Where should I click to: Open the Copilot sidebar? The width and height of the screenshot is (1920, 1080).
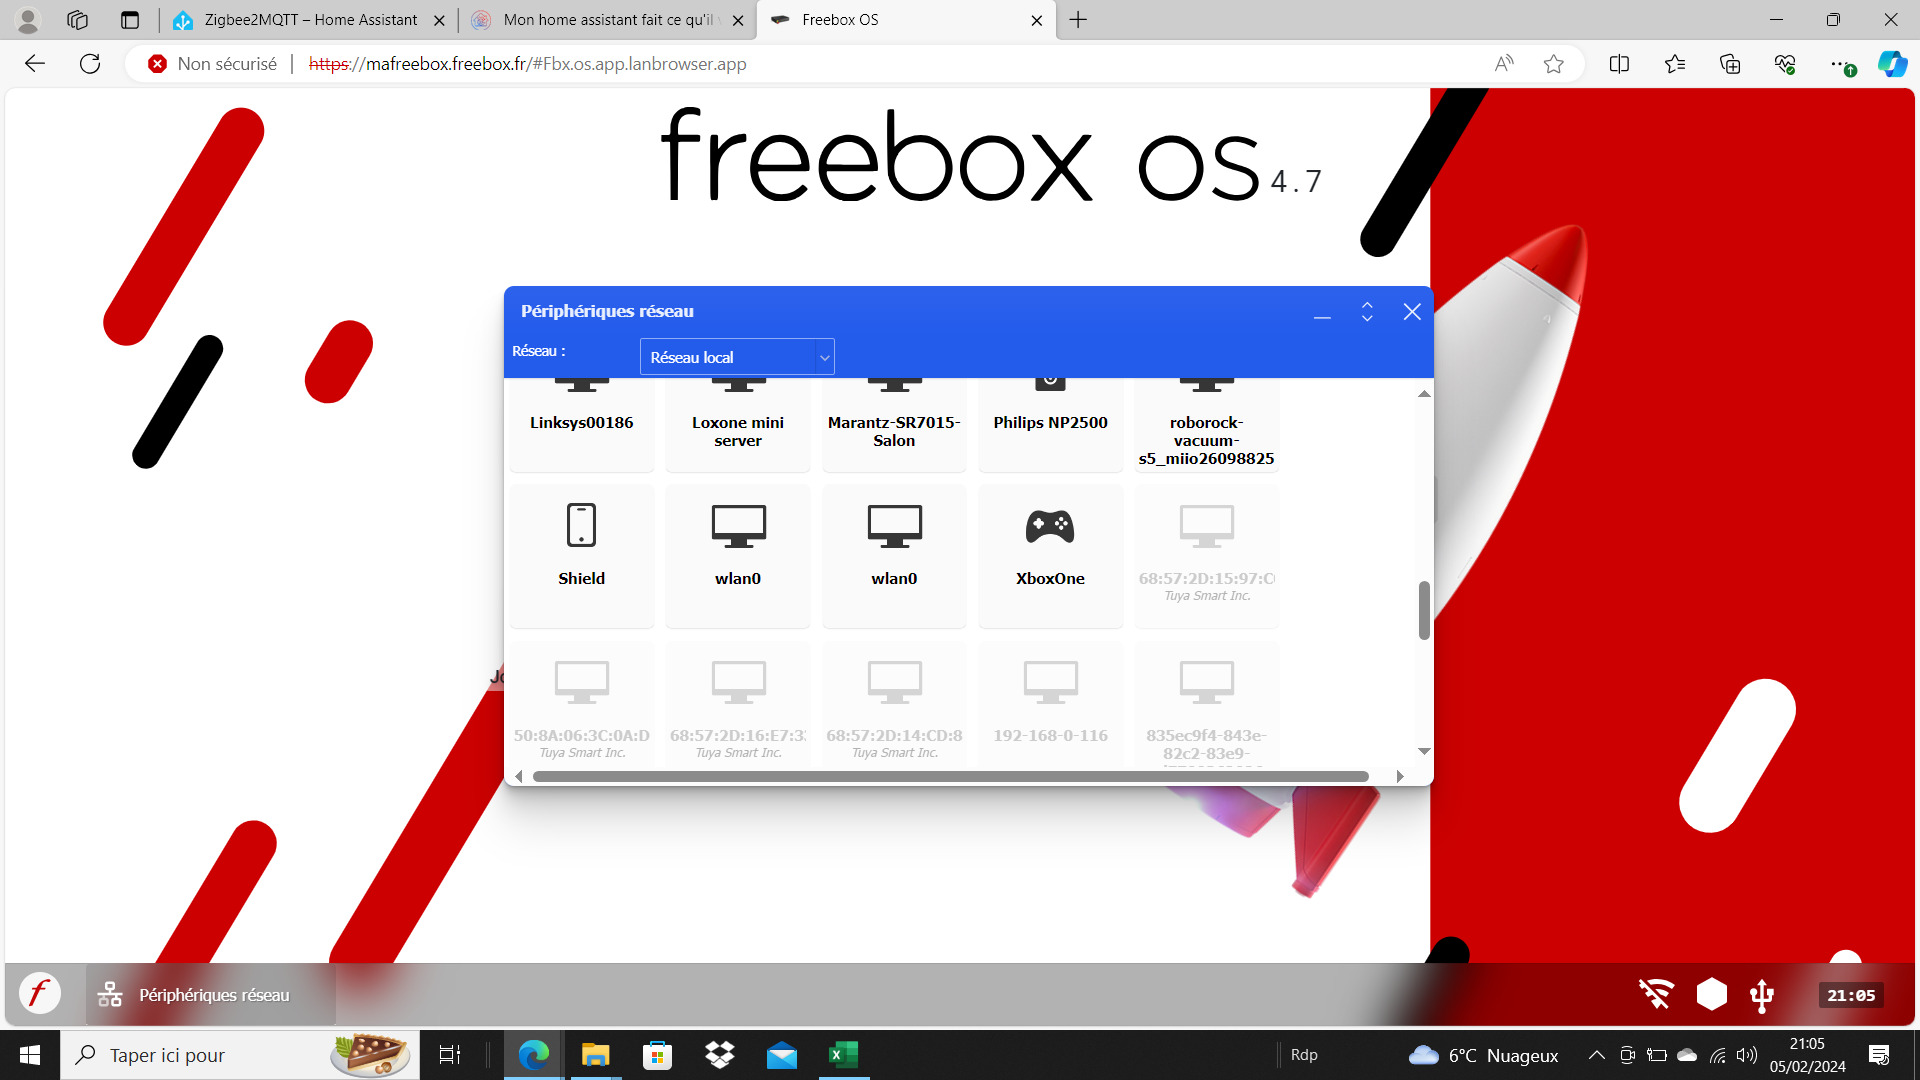click(1892, 64)
